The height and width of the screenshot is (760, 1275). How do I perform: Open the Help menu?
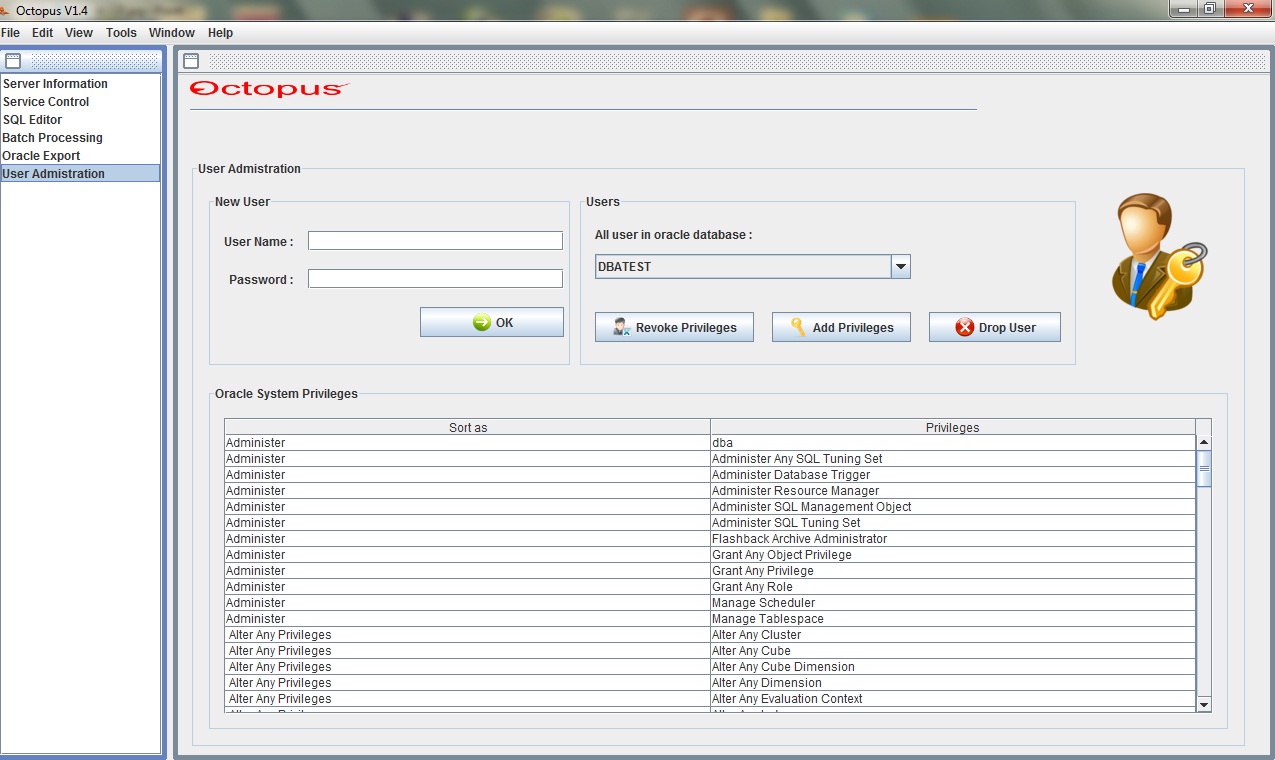(220, 33)
